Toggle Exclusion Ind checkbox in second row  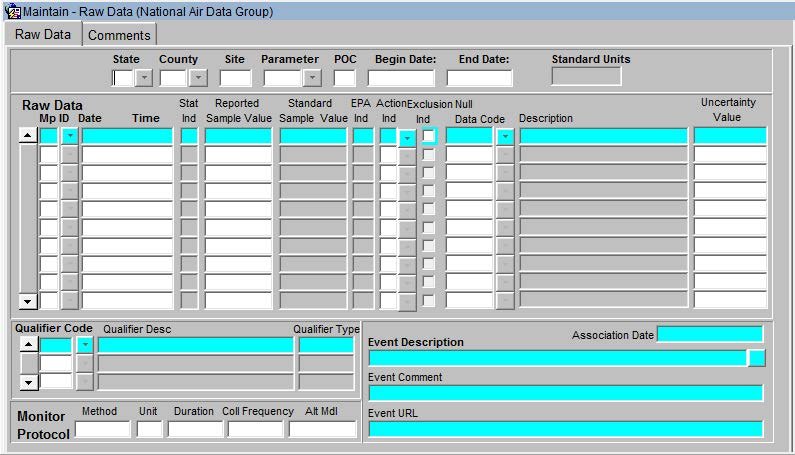point(429,154)
